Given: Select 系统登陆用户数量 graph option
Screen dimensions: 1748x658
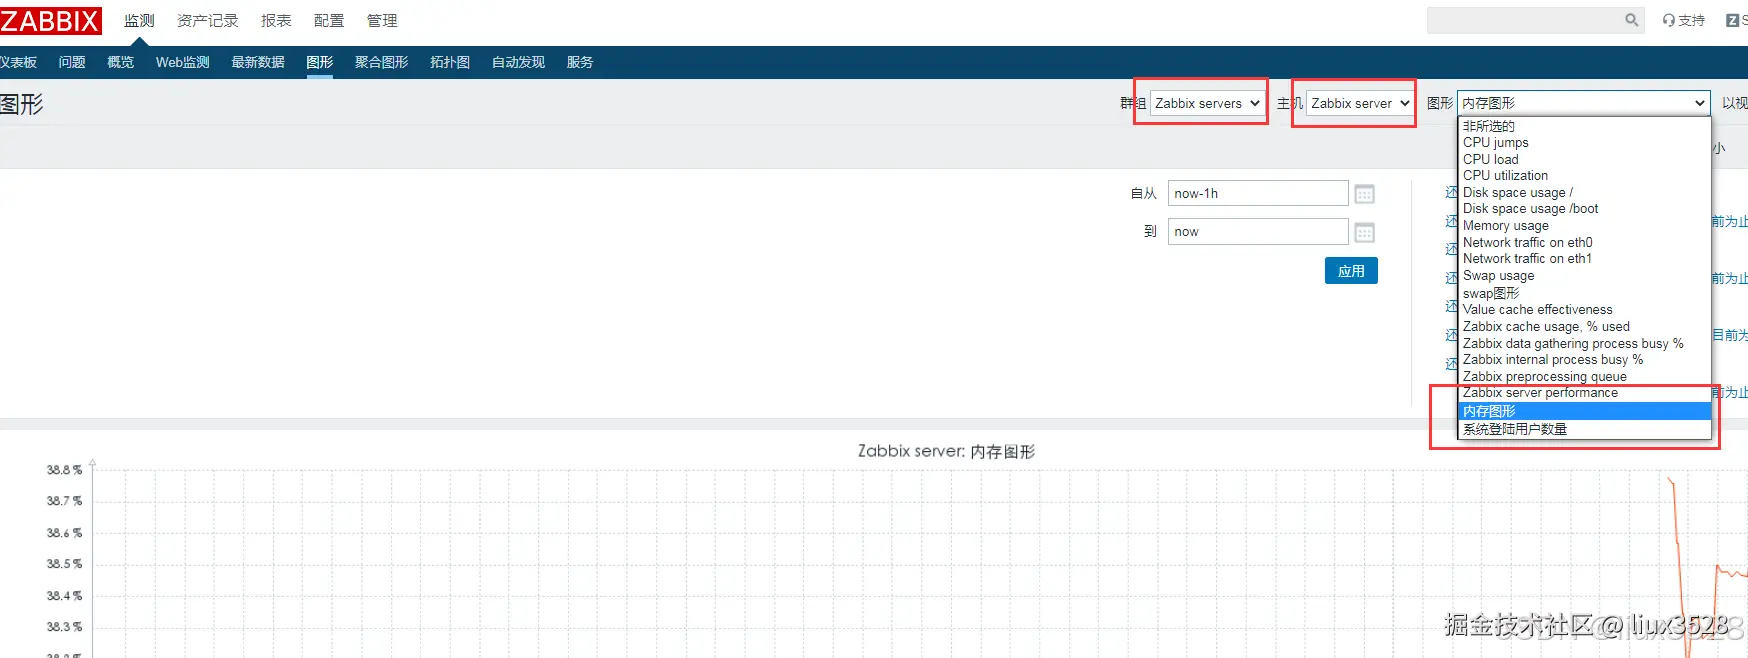Looking at the screenshot, I should (1584, 429).
